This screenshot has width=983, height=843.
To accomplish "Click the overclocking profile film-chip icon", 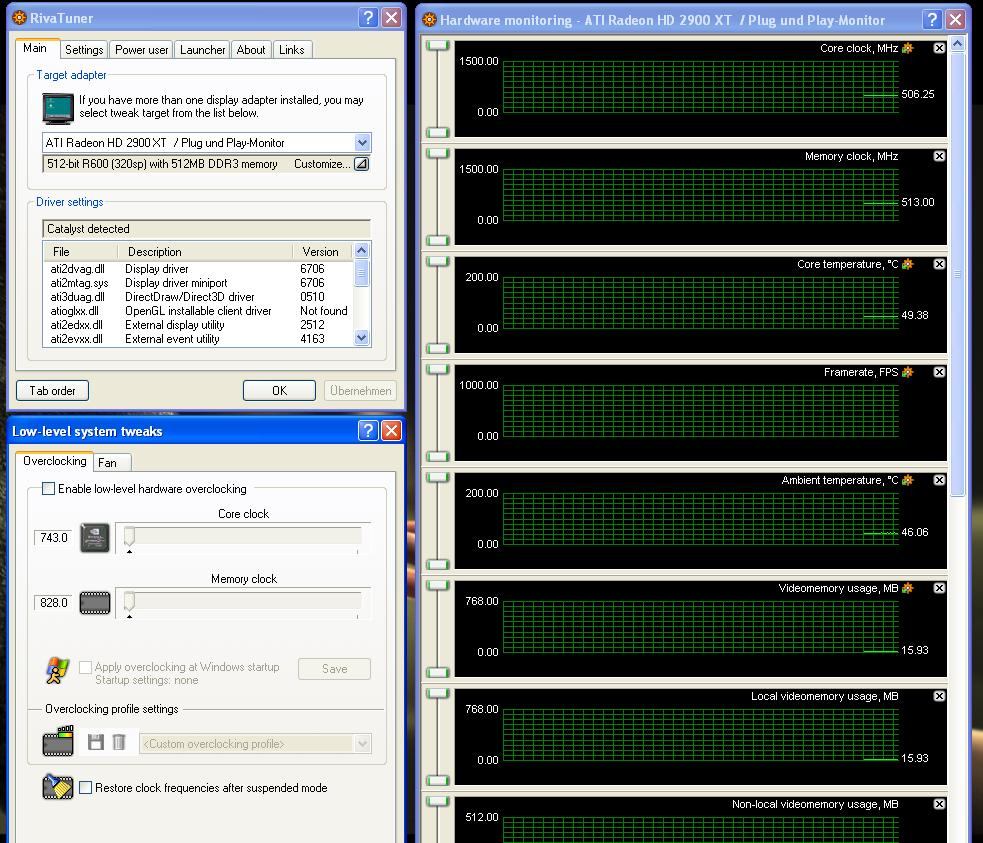I will tap(58, 741).
